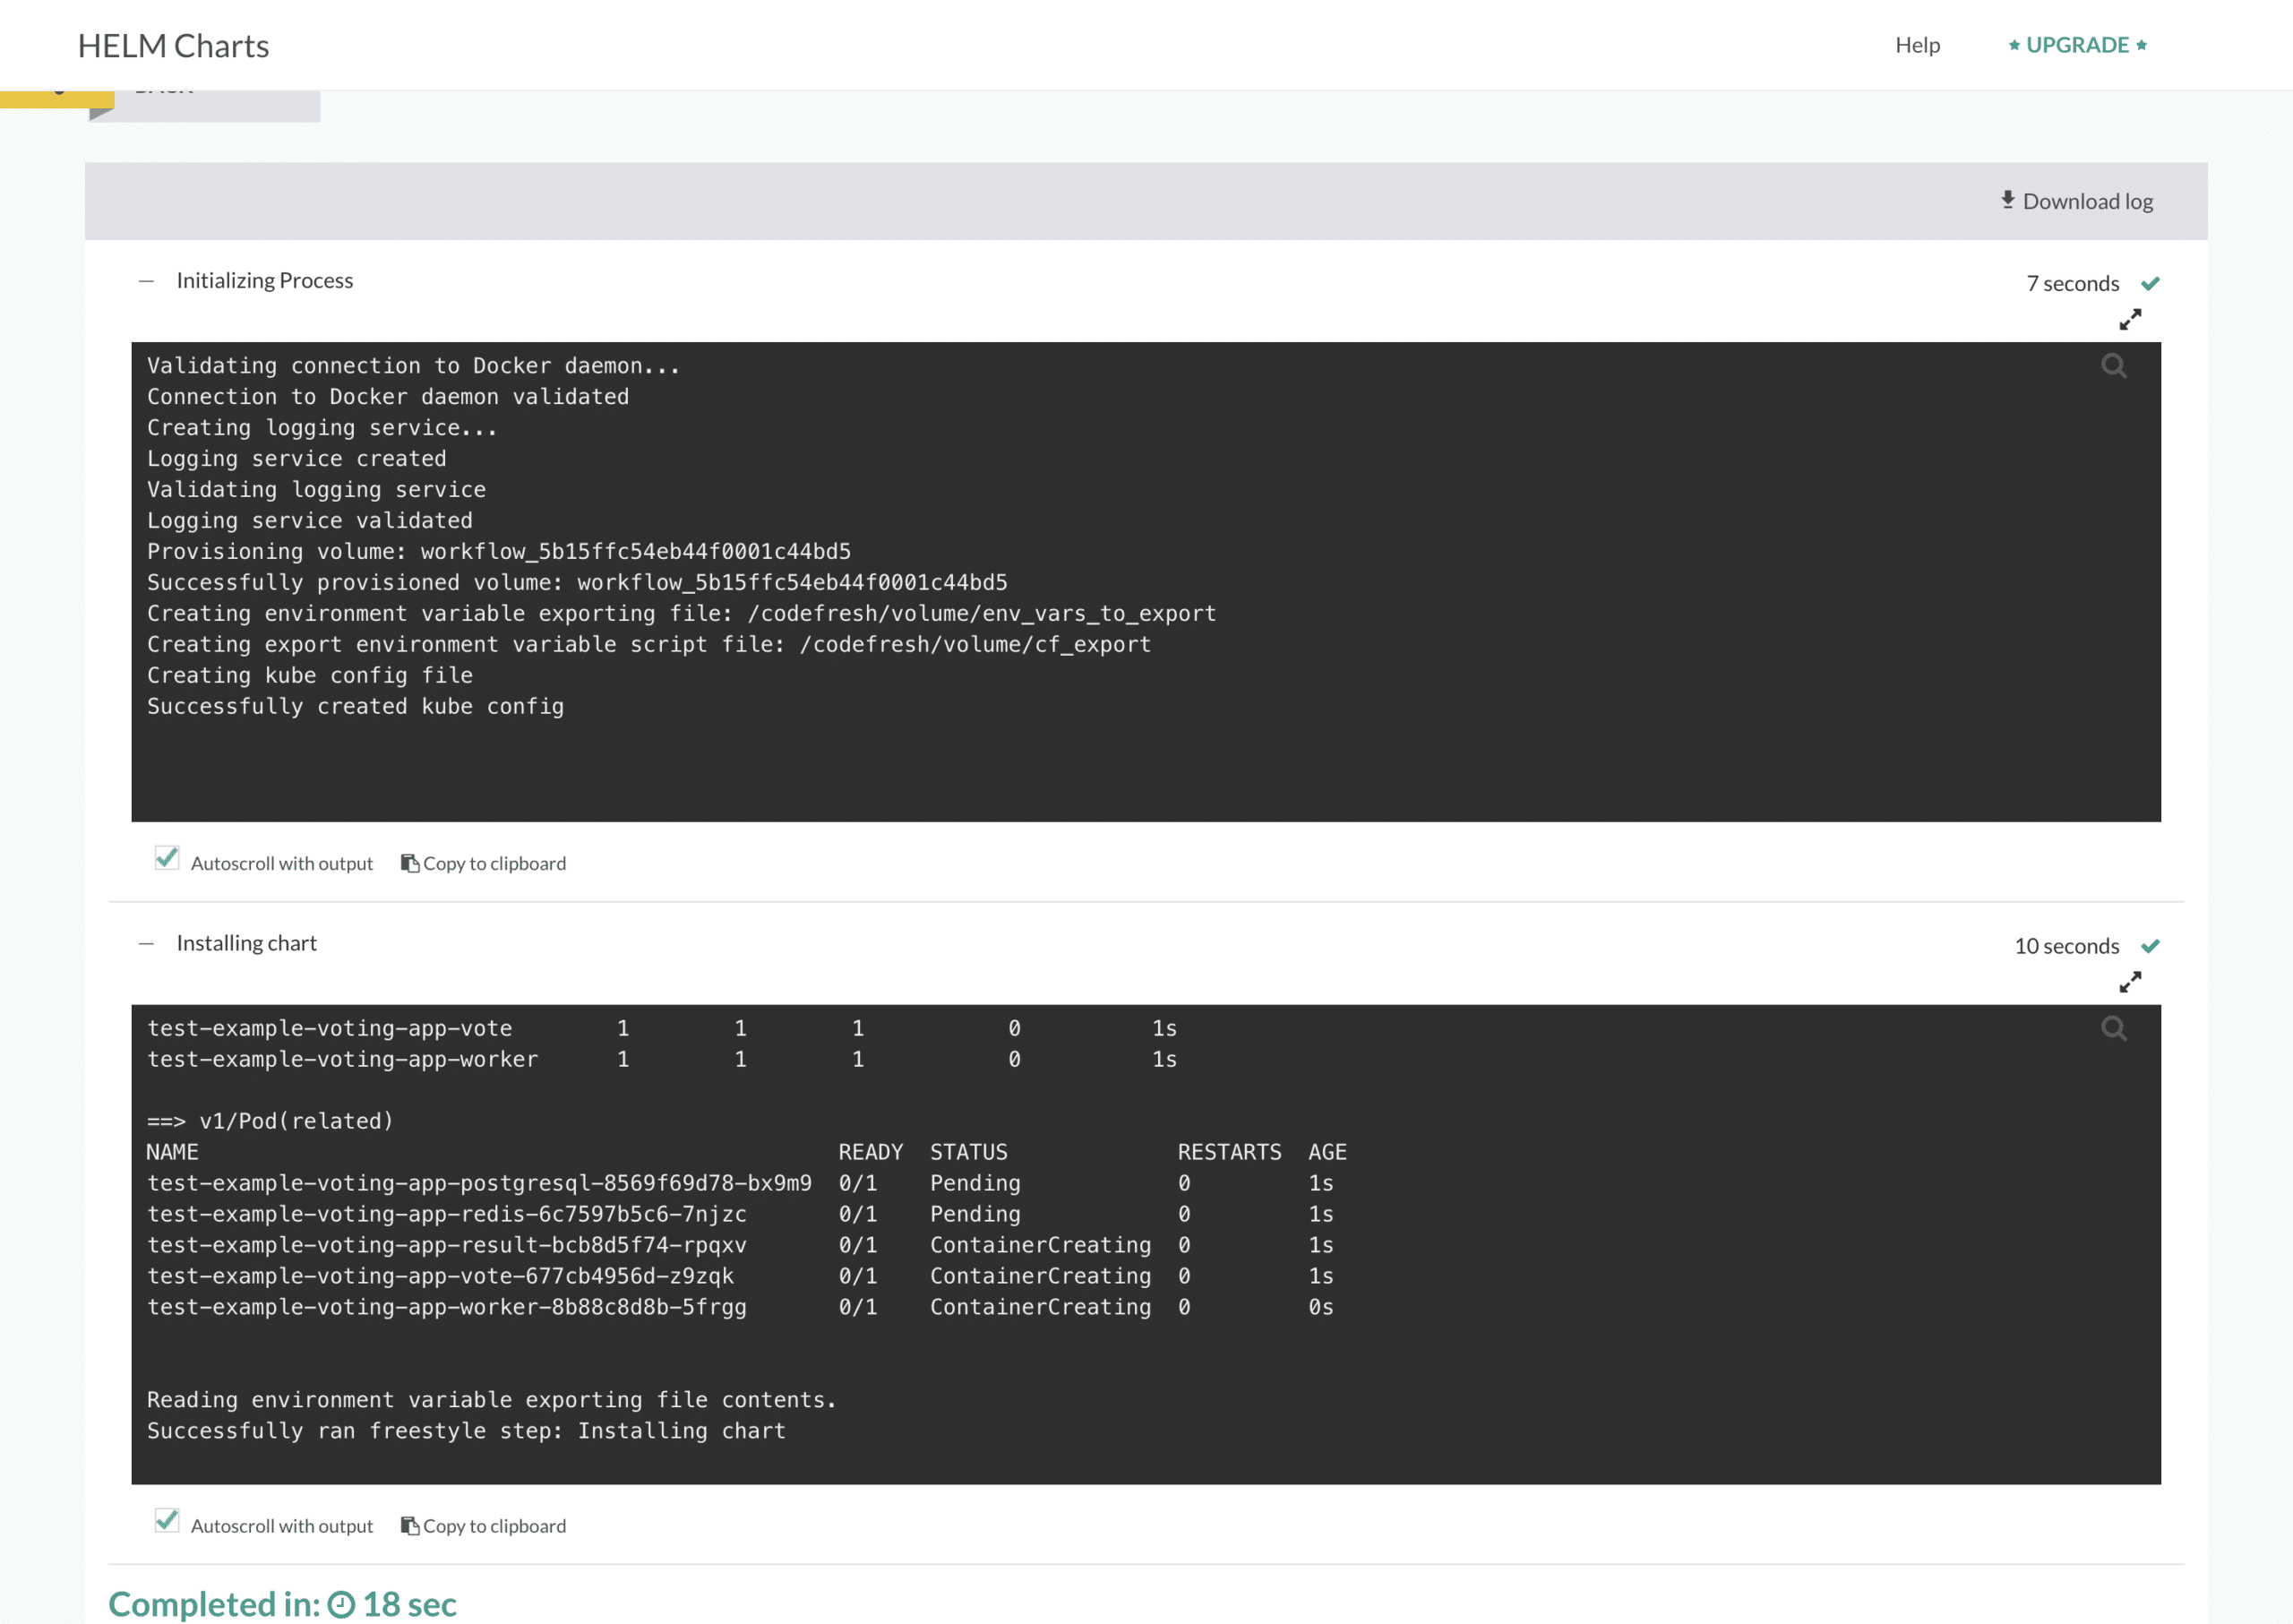Viewport: 2293px width, 1624px height.
Task: Click the READY column header
Action: coord(870,1152)
